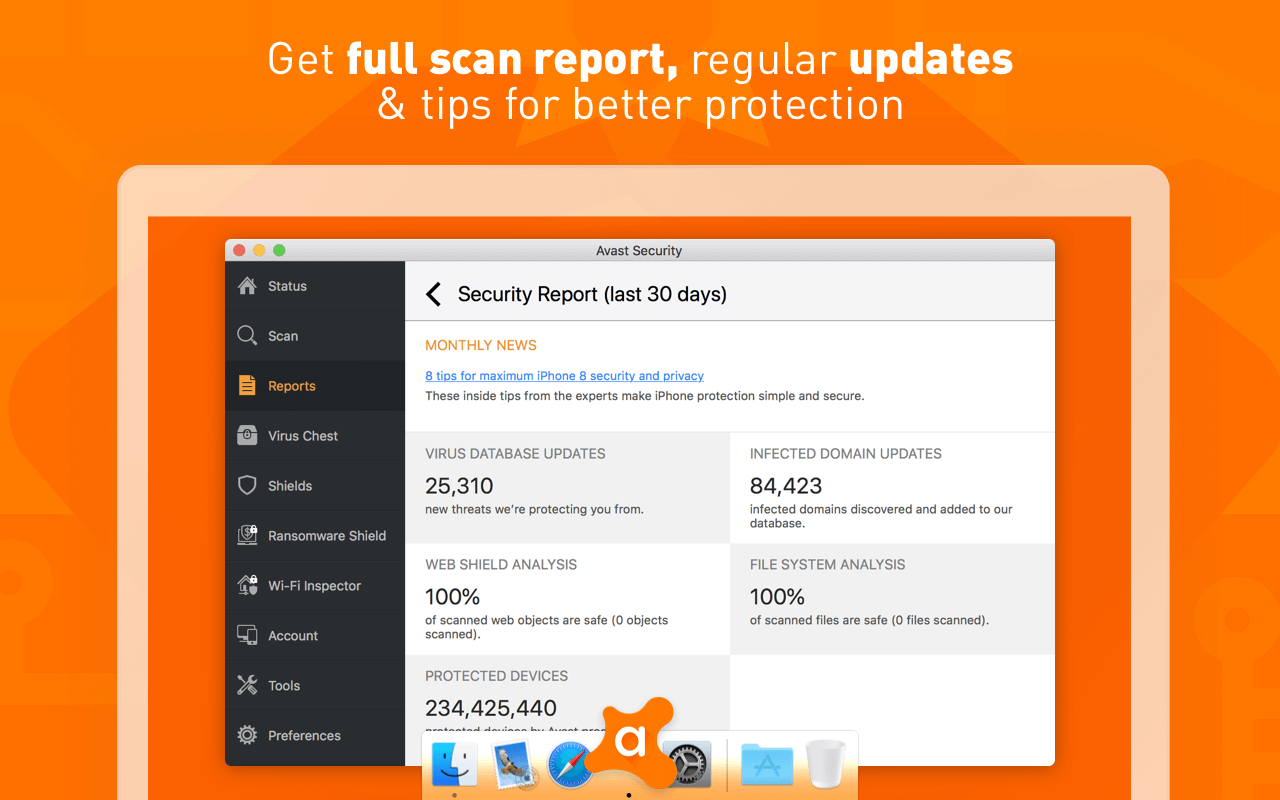Image resolution: width=1280 pixels, height=800 pixels.
Task: Click the Shields shield icon
Action: click(x=247, y=486)
